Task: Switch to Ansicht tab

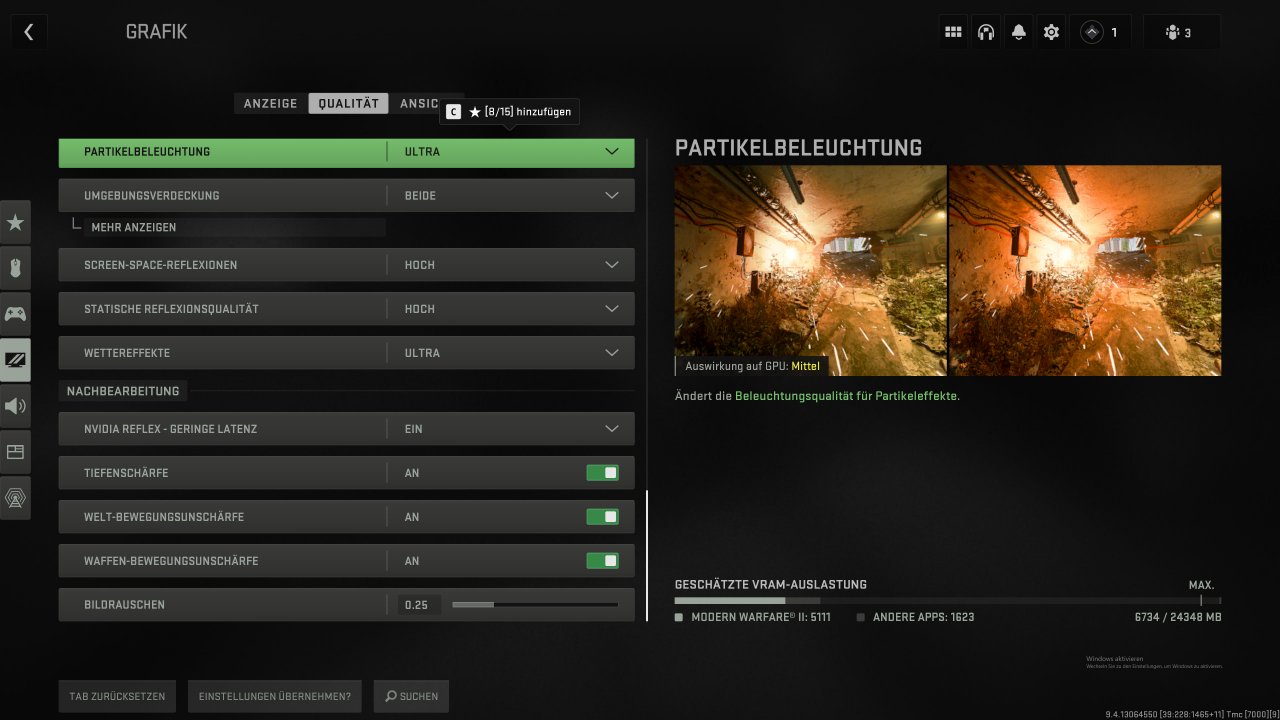Action: click(x=419, y=103)
